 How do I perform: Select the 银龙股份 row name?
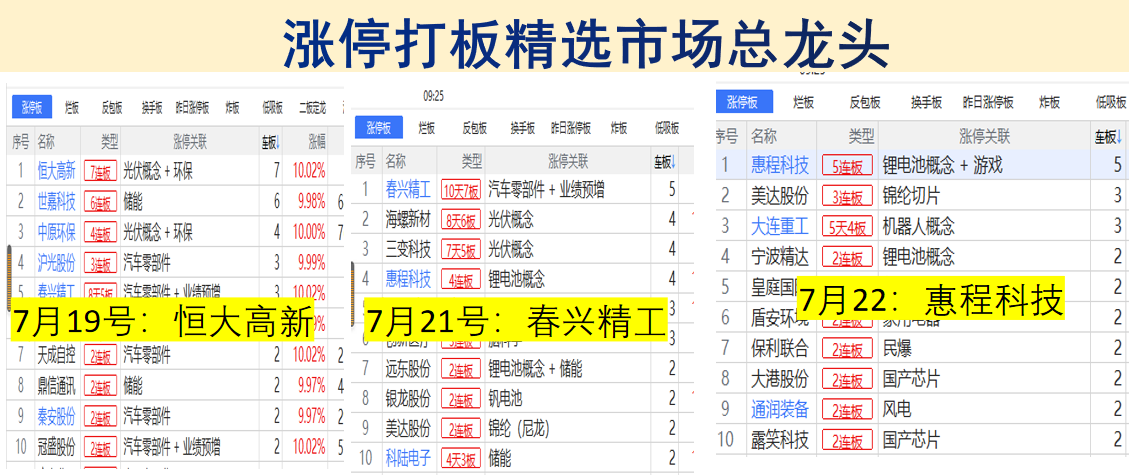click(x=408, y=398)
